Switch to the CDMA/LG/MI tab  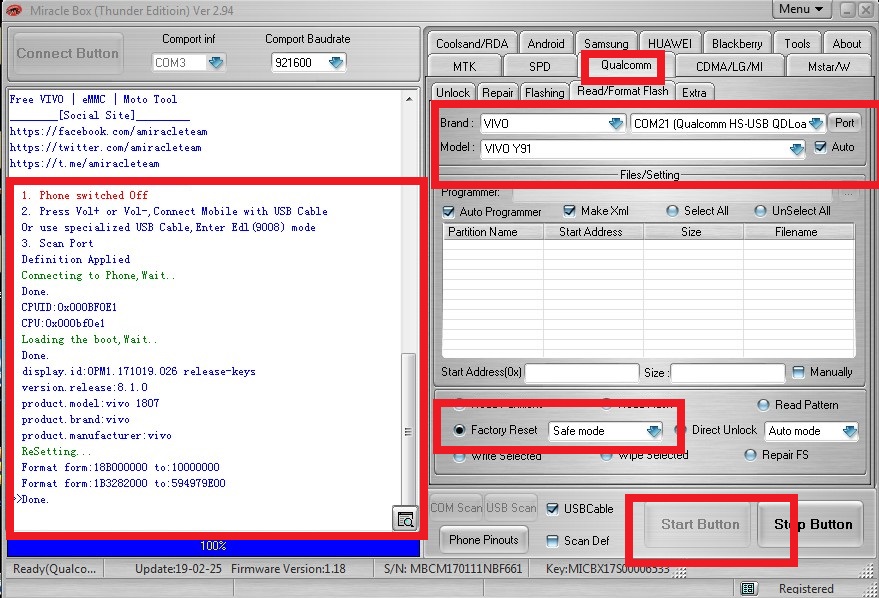[x=729, y=67]
